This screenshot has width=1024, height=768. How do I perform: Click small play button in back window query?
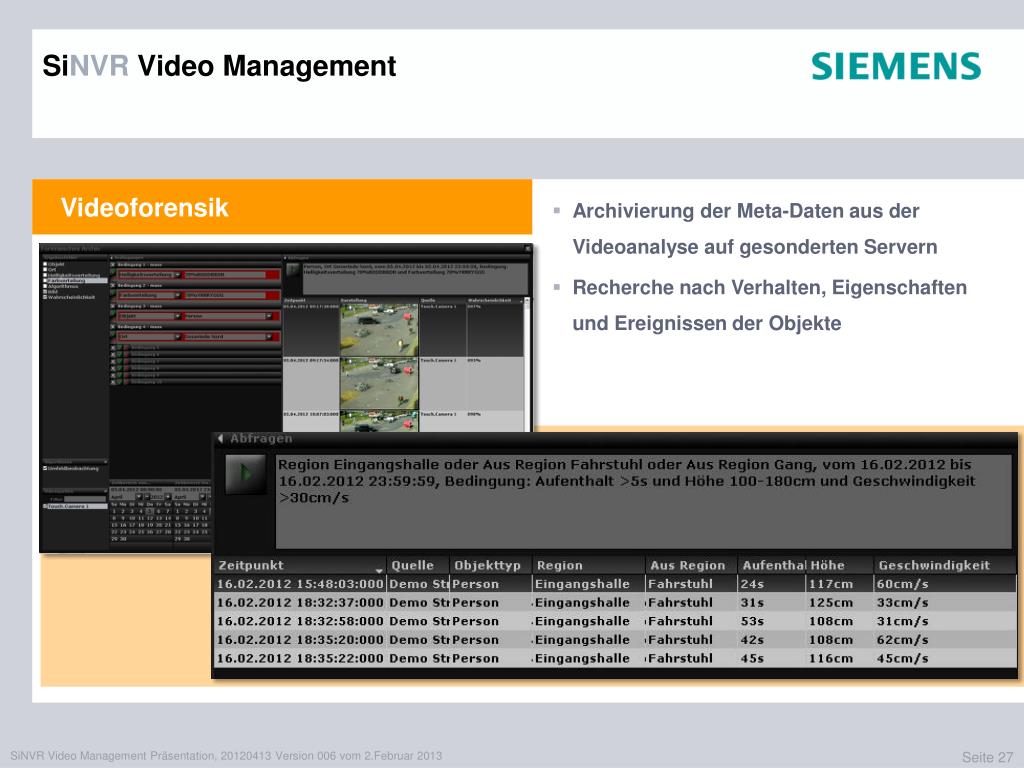293,268
